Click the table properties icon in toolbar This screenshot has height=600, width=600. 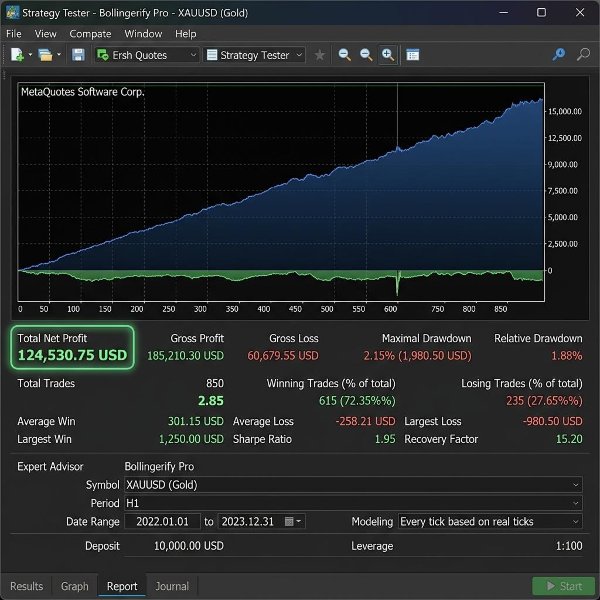pos(412,55)
